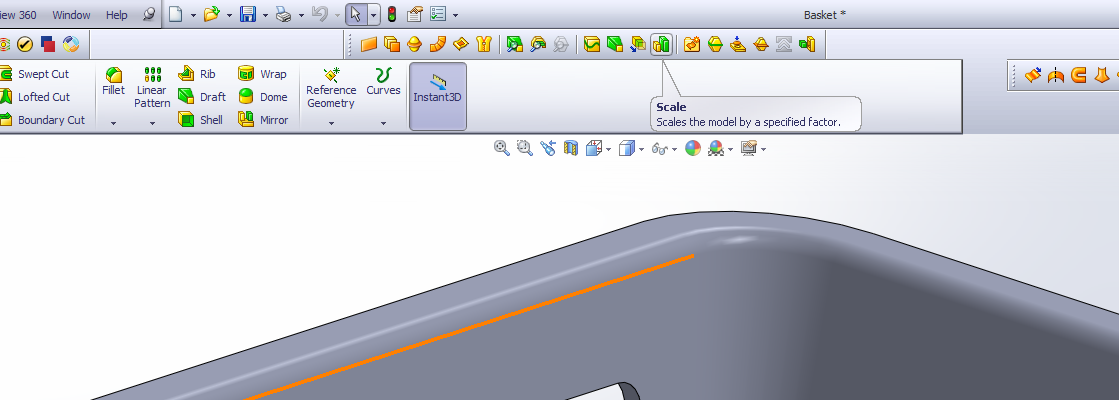Expand the Fillet dropdown arrow

(x=113, y=123)
